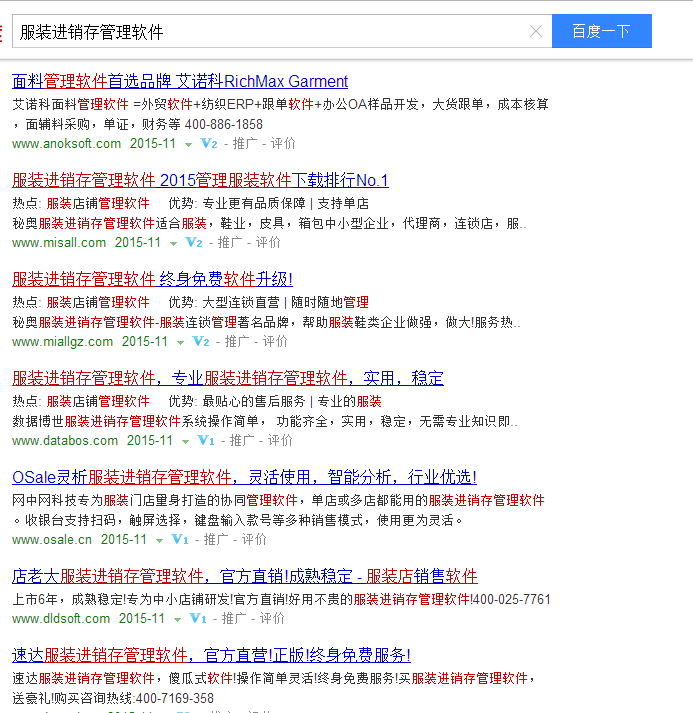This screenshot has height=713, width=693.
Task: Expand the dropdown arrow beside www.miallgz.com
Action: [181, 342]
